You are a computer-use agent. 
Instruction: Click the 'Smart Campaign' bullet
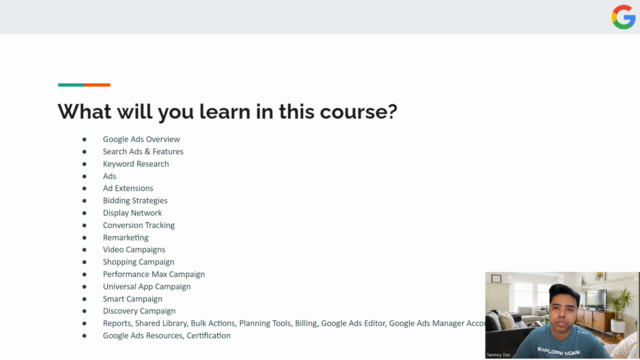pyautogui.click(x=132, y=299)
